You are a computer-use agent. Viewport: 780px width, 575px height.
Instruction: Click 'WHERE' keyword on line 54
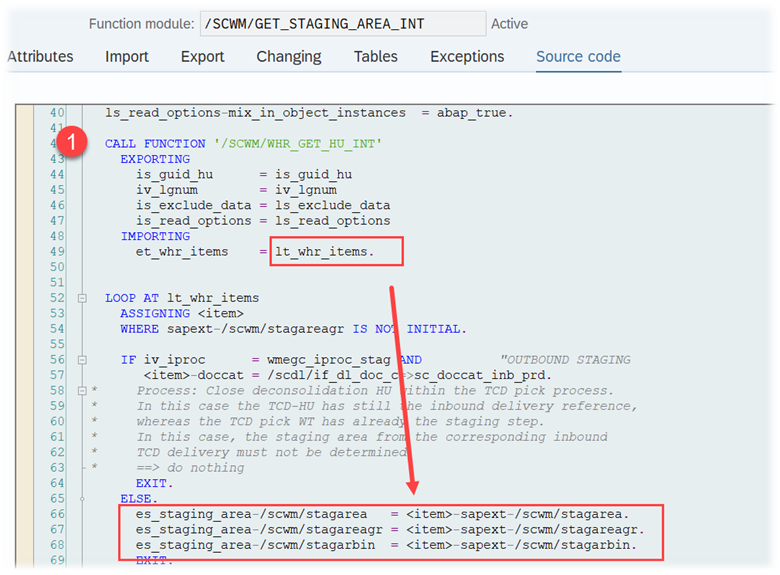pos(140,329)
